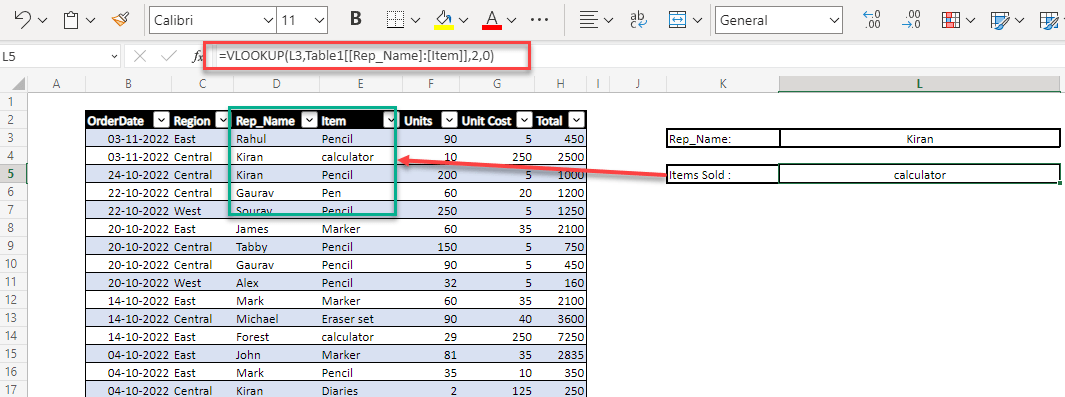Select column D header
Image resolution: width=1065 pixels, height=397 pixels.
point(276,83)
